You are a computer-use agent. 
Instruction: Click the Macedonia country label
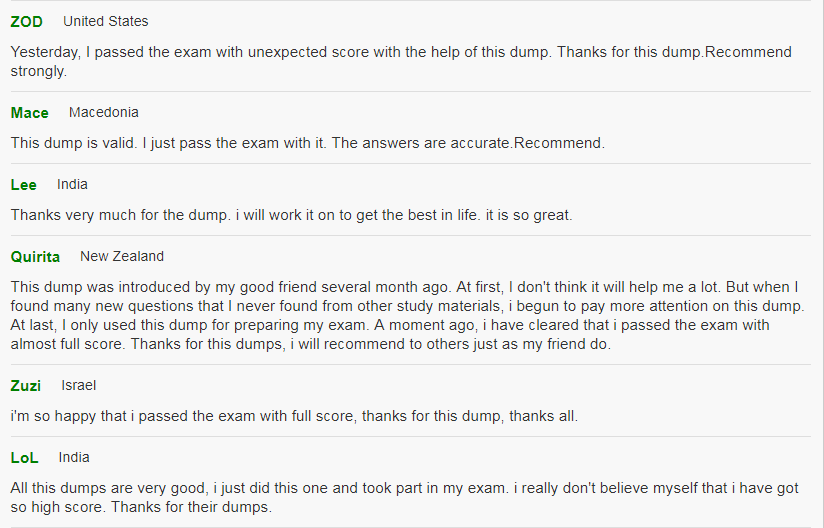[104, 112]
